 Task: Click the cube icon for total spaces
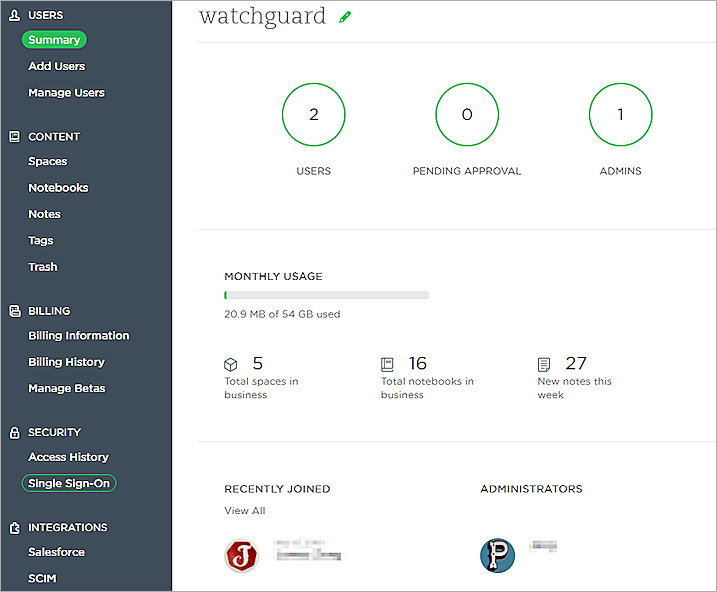[231, 364]
